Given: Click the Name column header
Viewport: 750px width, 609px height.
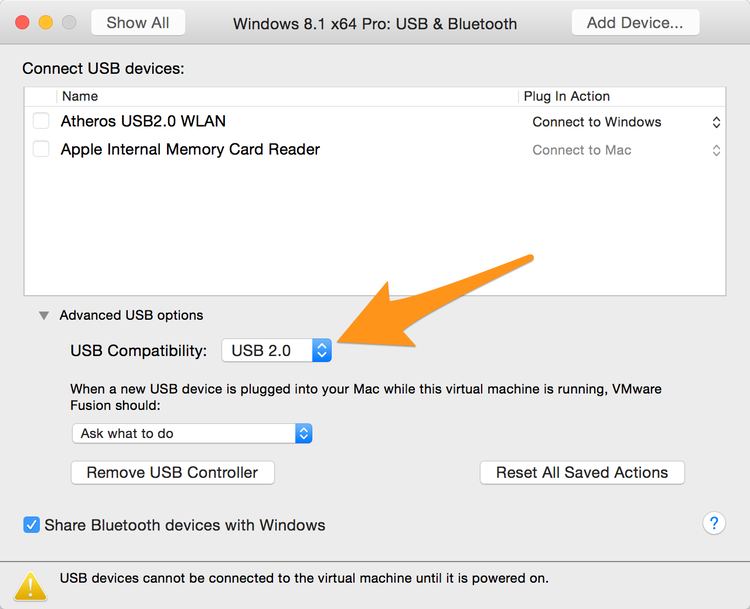Looking at the screenshot, I should click(x=287, y=96).
